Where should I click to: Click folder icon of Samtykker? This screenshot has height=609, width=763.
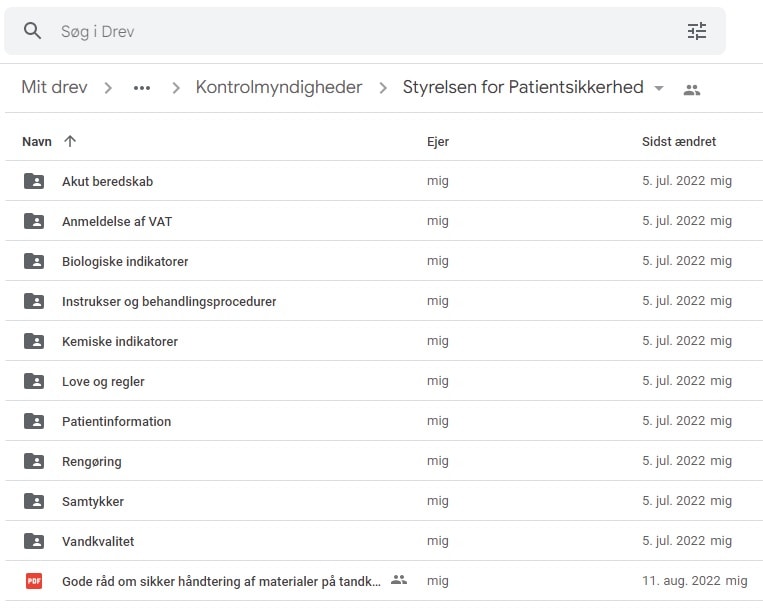coord(34,501)
